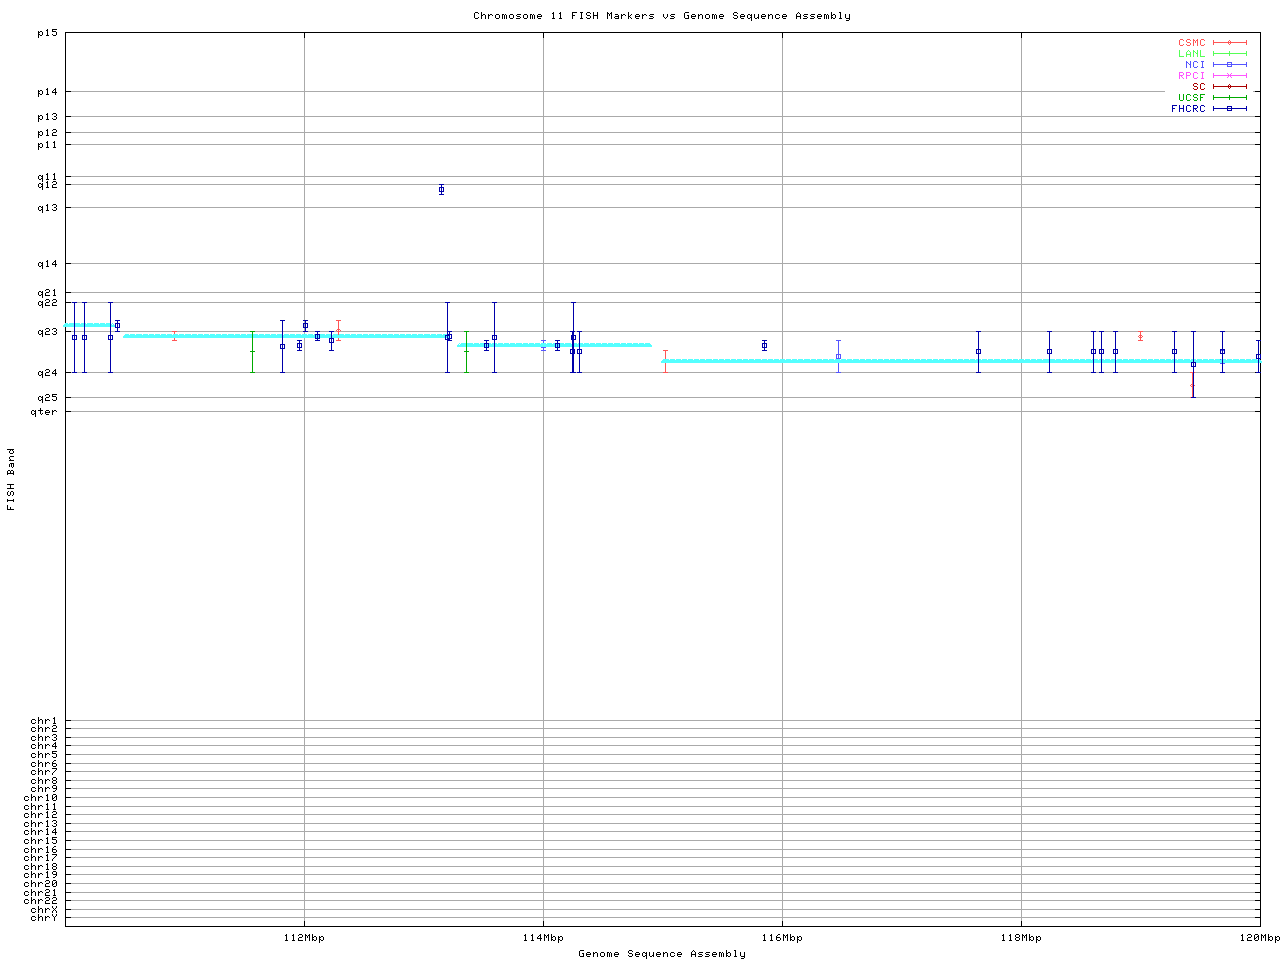Click the chart title about Chromosome 11

662,16
